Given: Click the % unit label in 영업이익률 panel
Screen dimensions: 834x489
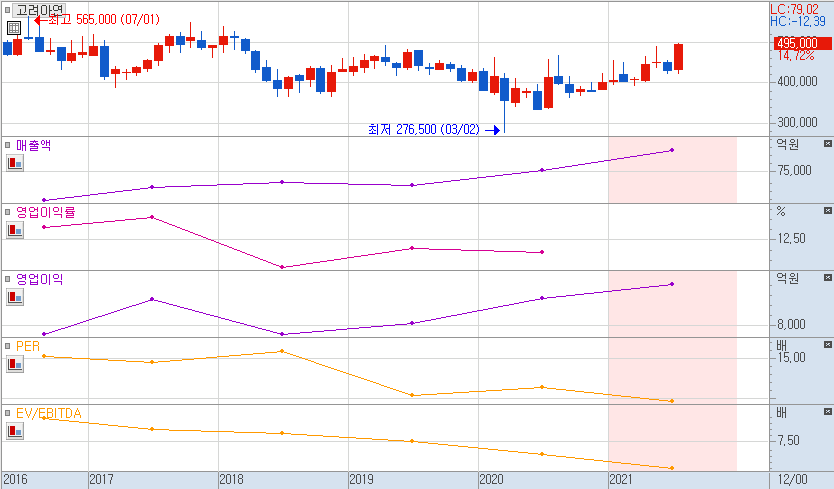Looking at the screenshot, I should tap(781, 211).
